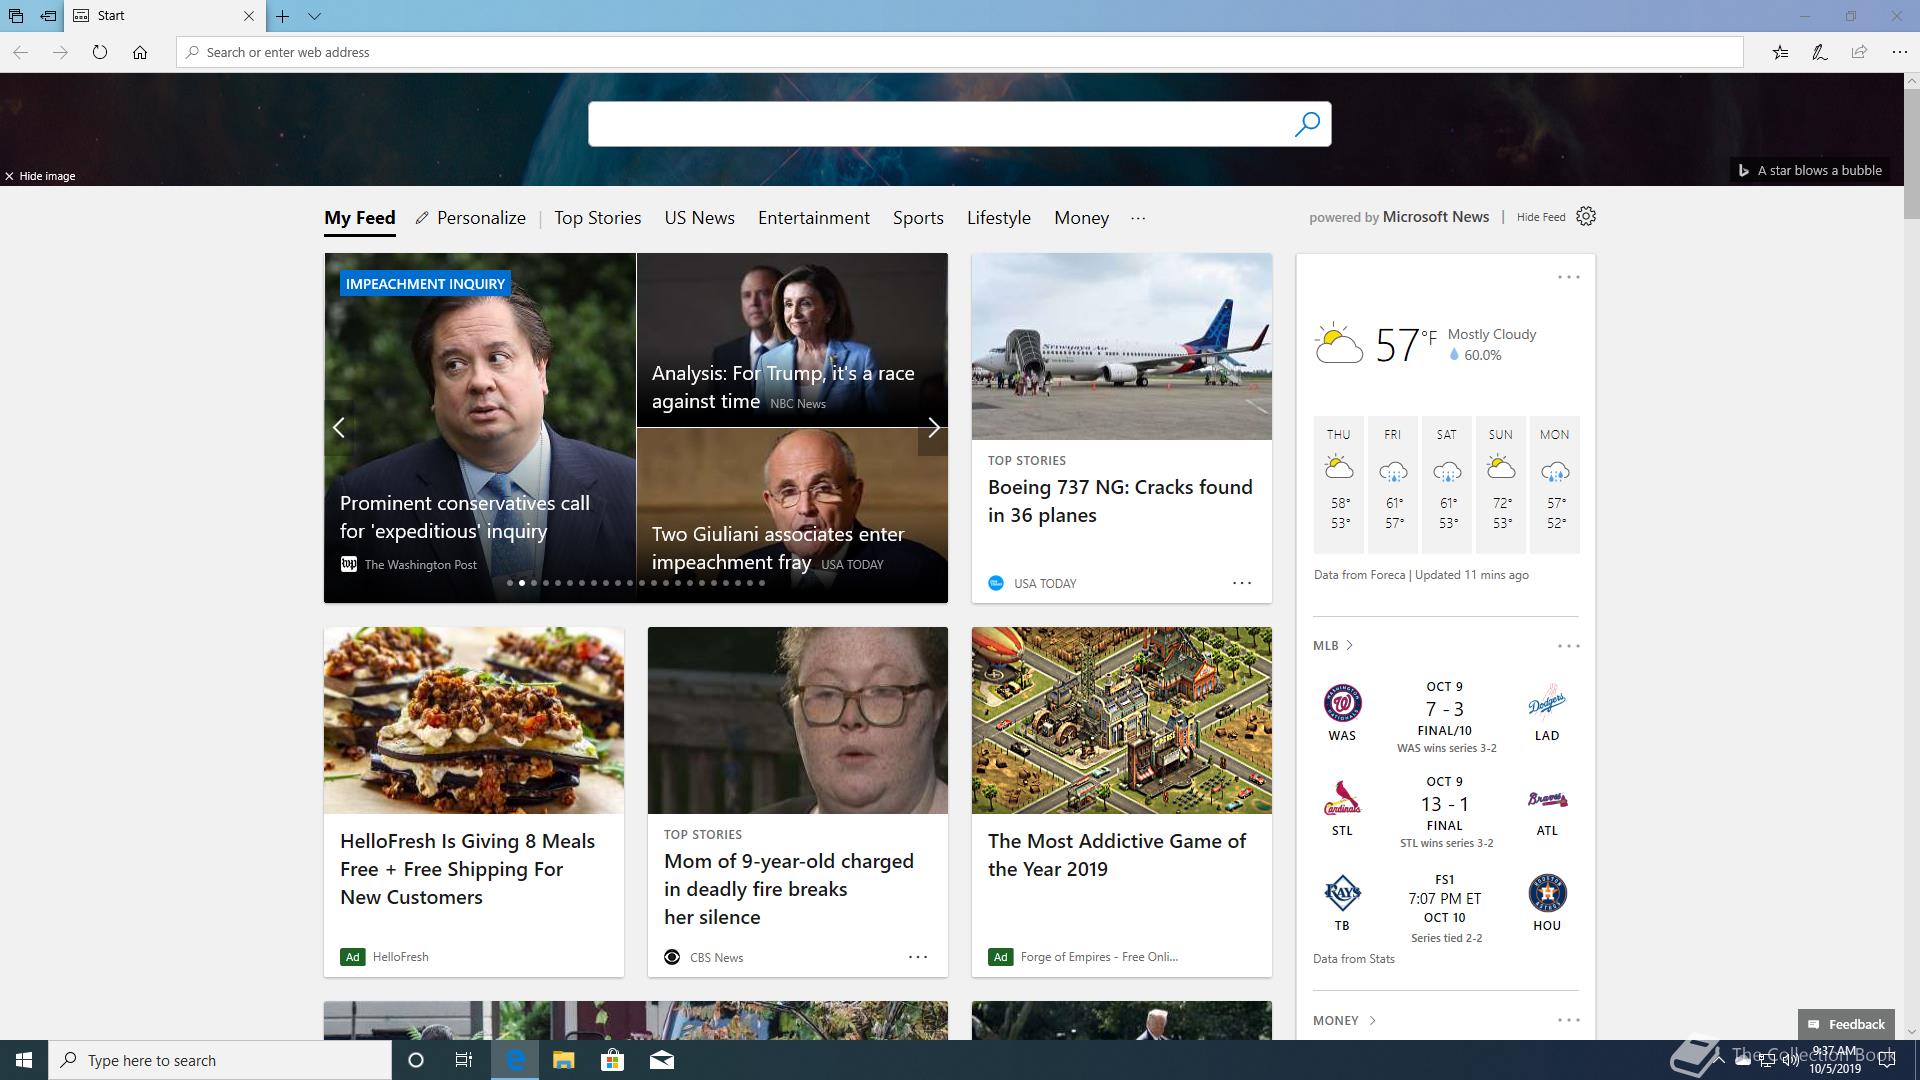Viewport: 1920px width, 1080px height.
Task: Open 'The Most Addictive Game' ad
Action: pos(1117,855)
